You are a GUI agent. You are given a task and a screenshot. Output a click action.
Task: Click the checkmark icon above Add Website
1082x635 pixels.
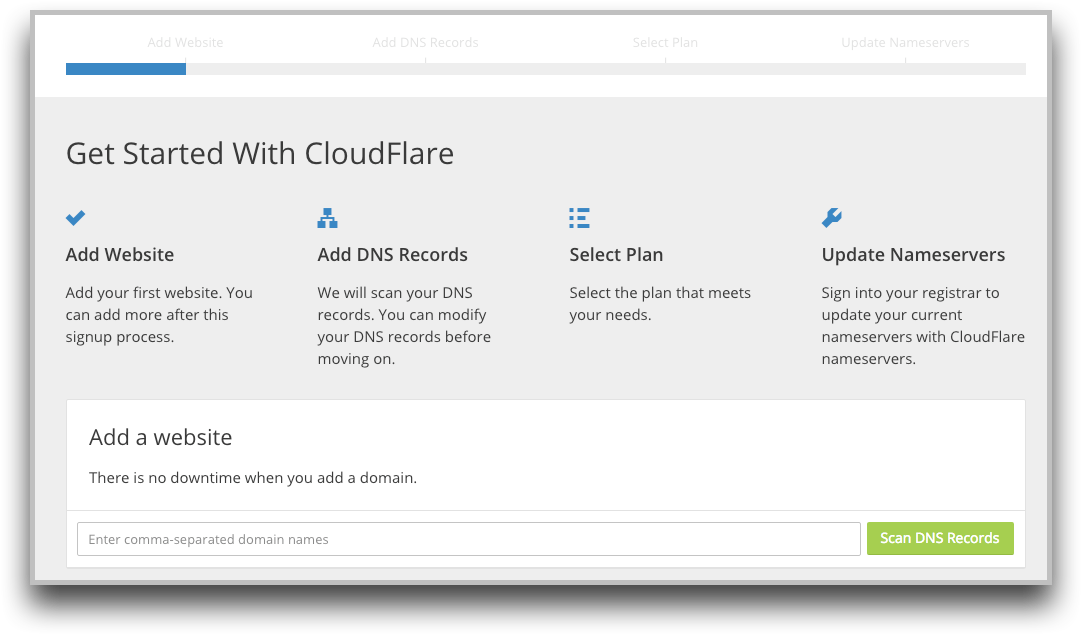(75, 218)
